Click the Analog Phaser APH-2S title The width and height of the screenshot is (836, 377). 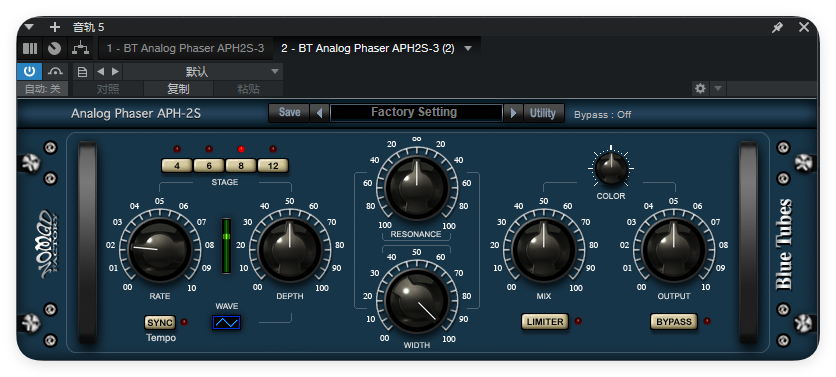pyautogui.click(x=136, y=114)
